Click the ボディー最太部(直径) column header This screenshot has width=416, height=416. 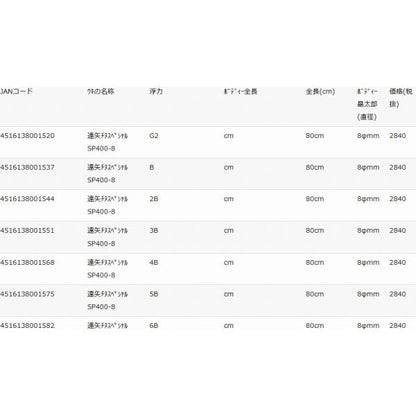tap(367, 104)
